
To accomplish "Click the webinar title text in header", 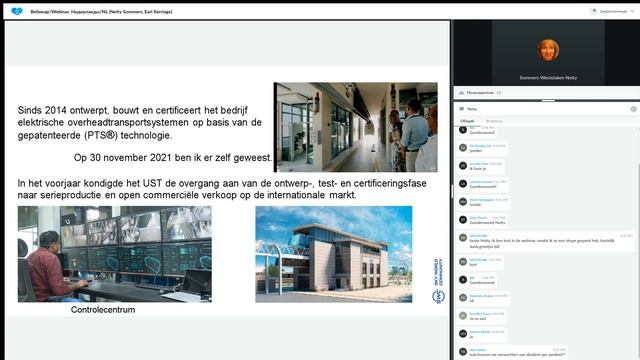I will click(x=101, y=12).
